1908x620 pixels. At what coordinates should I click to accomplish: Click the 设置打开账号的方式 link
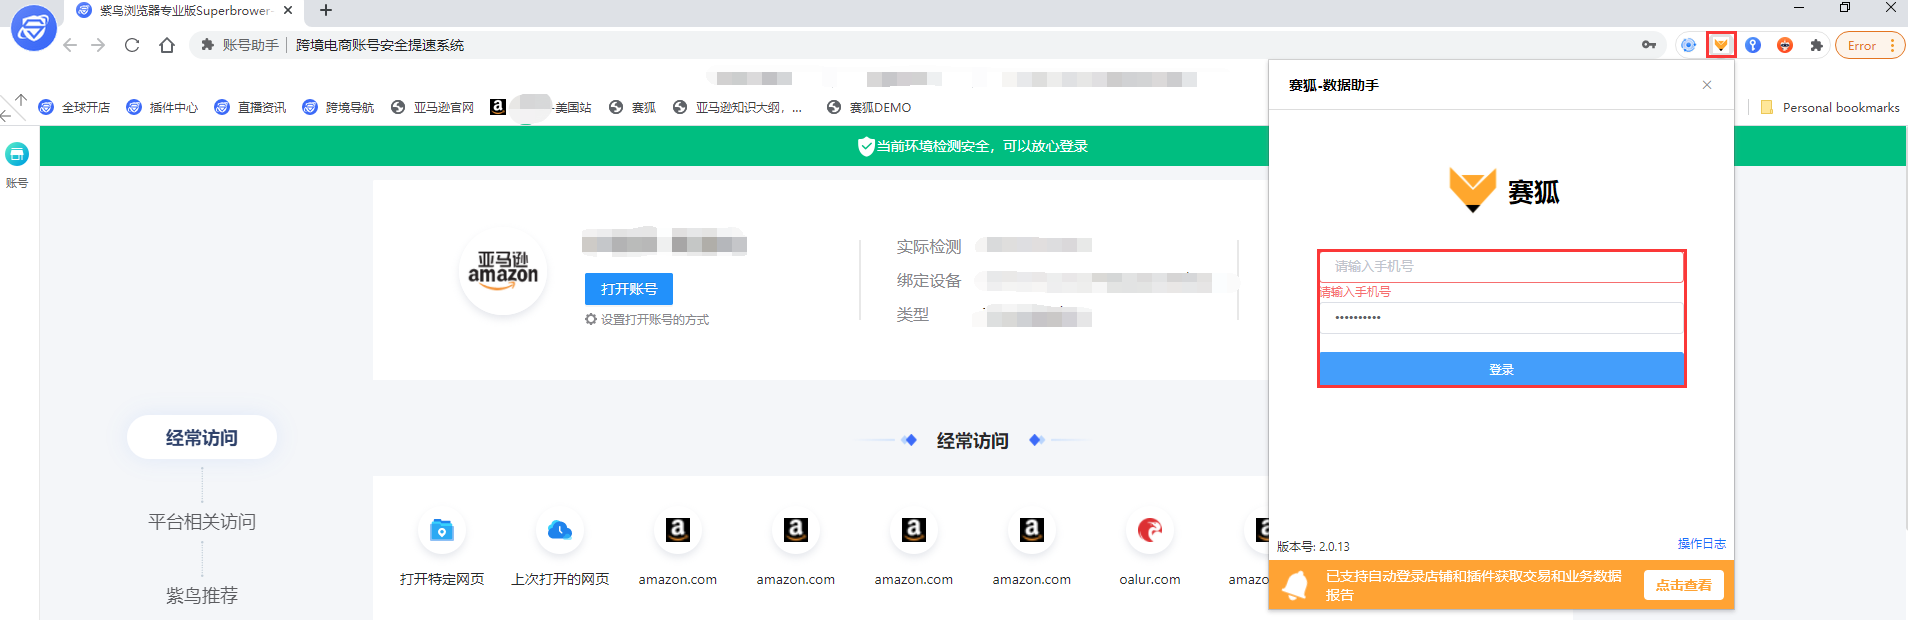pyautogui.click(x=655, y=320)
